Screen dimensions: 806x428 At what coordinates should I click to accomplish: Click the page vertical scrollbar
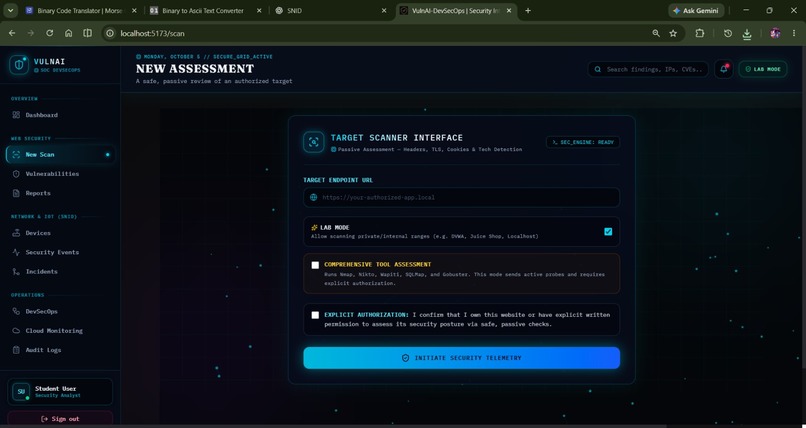click(x=803, y=206)
